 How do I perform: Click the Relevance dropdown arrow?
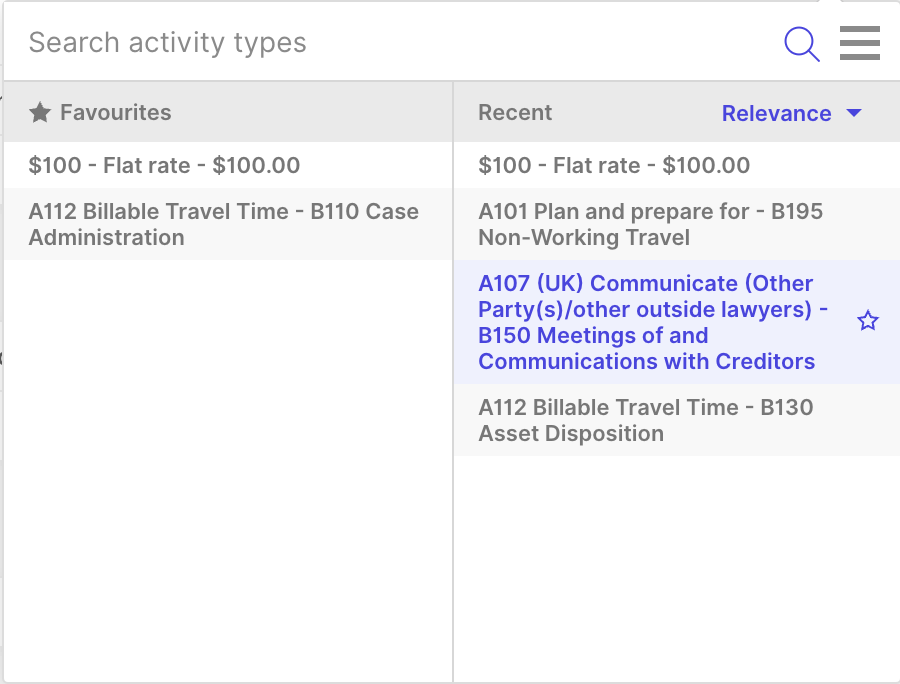[x=854, y=113]
